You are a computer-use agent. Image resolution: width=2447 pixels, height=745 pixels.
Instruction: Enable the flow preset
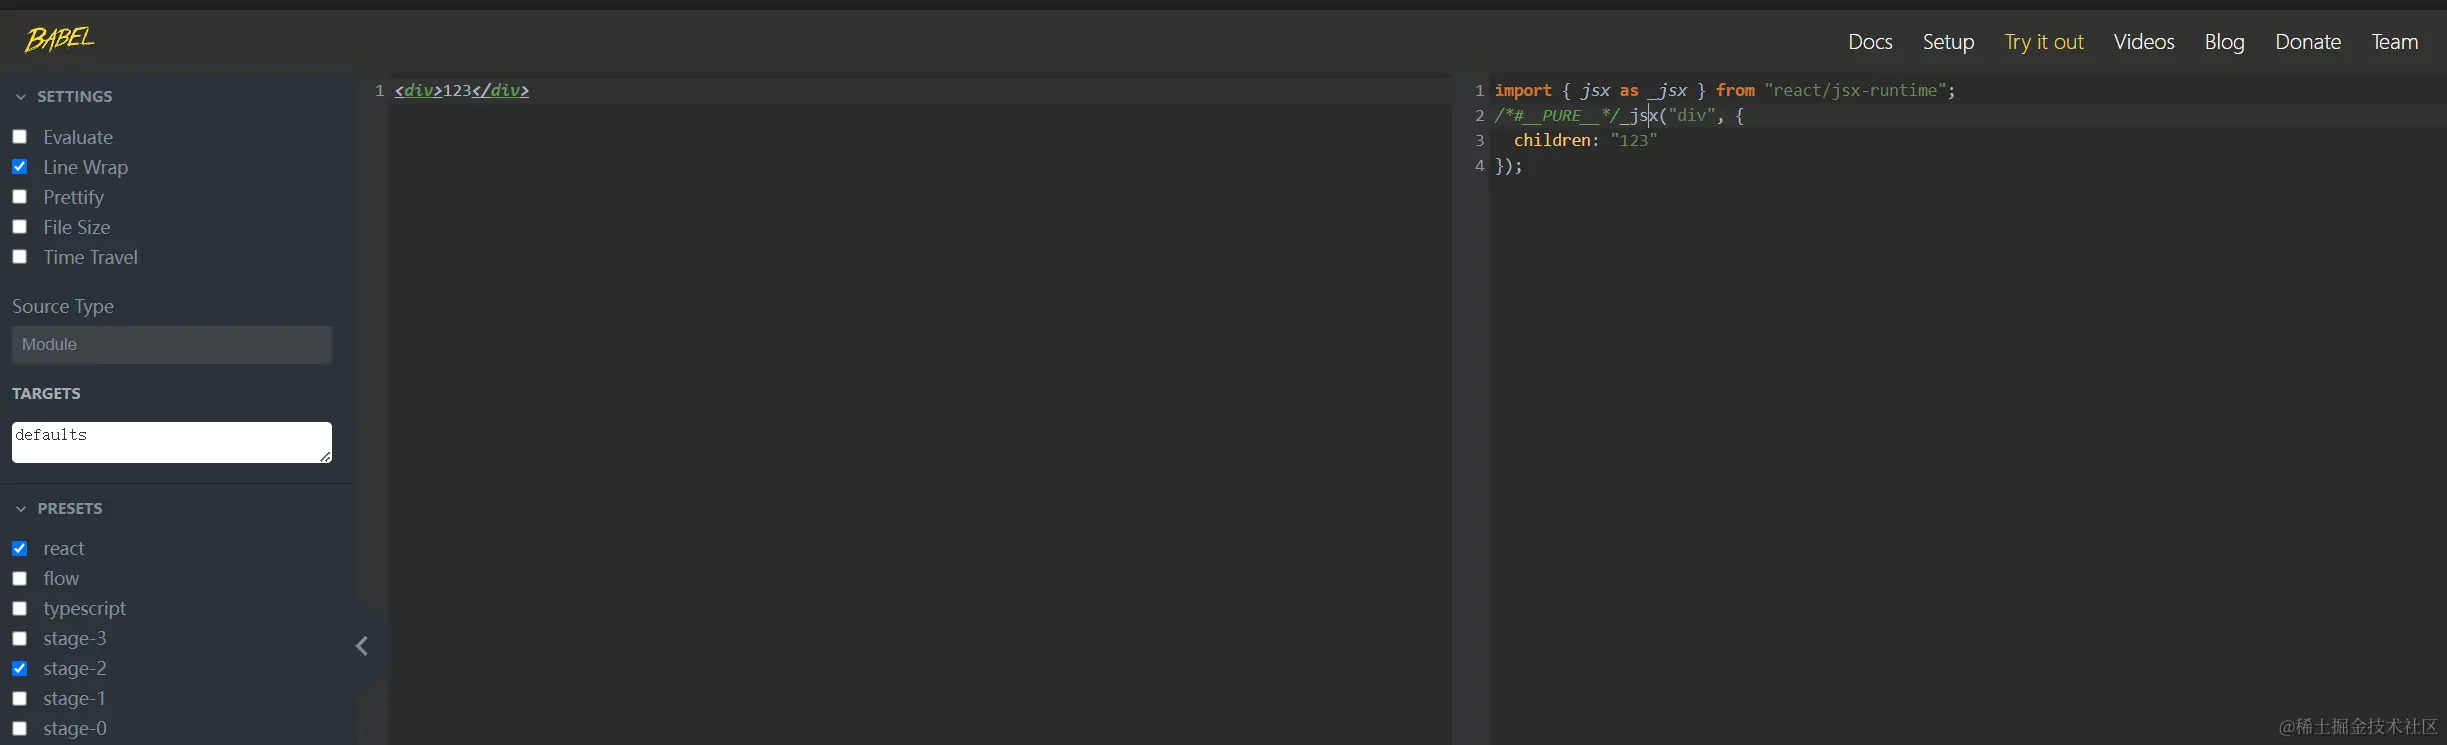click(x=20, y=579)
